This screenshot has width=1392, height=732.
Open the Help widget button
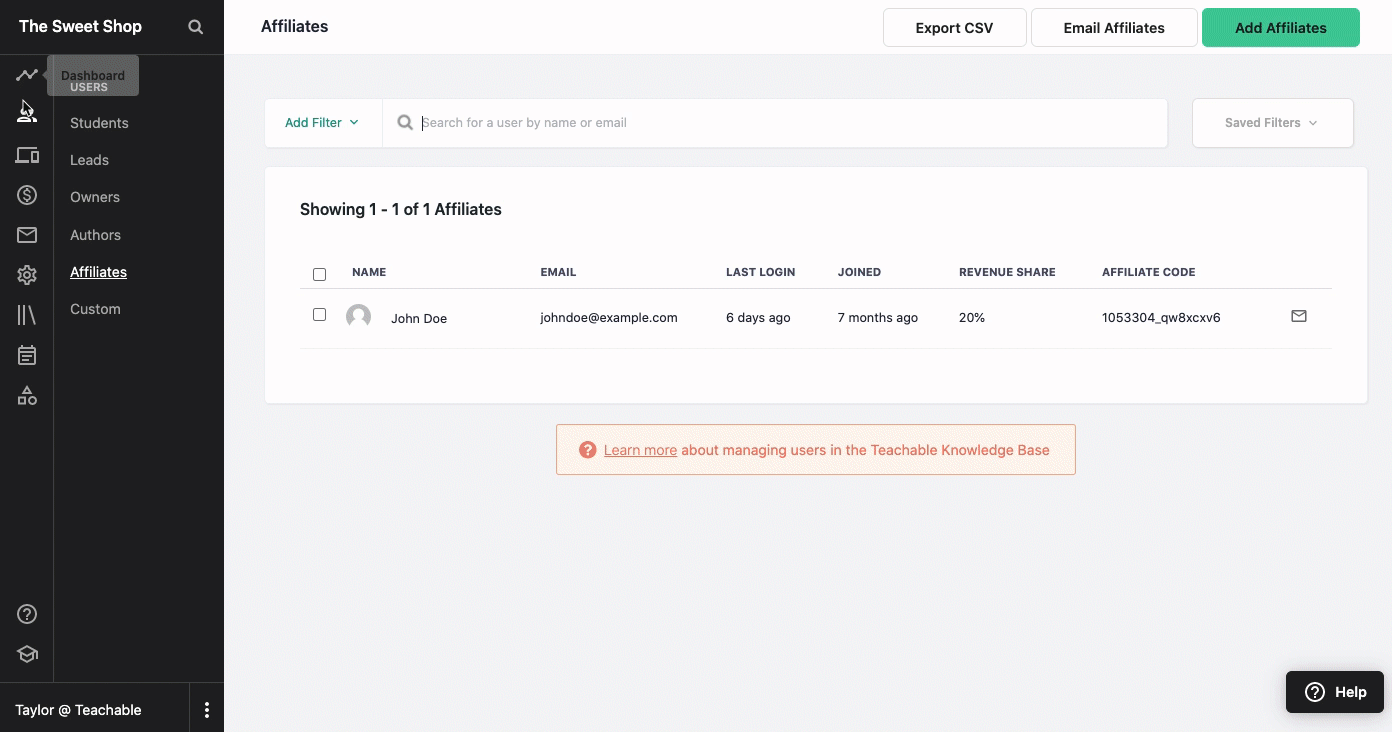(x=1335, y=692)
